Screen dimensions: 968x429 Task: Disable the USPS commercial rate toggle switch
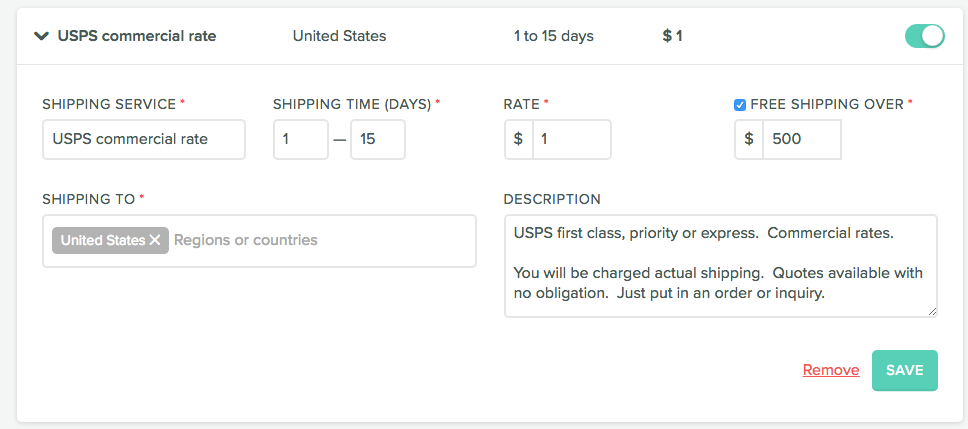click(x=924, y=36)
